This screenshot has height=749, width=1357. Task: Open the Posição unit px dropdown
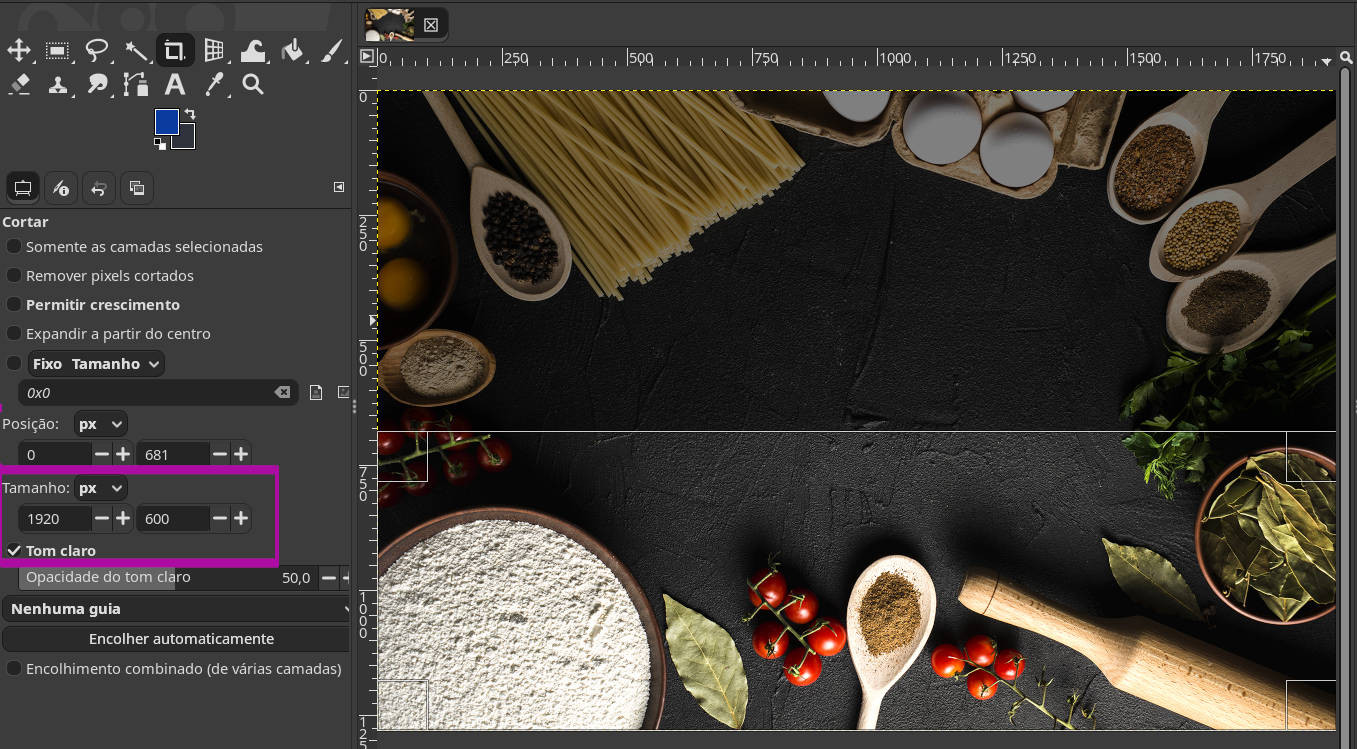[101, 424]
